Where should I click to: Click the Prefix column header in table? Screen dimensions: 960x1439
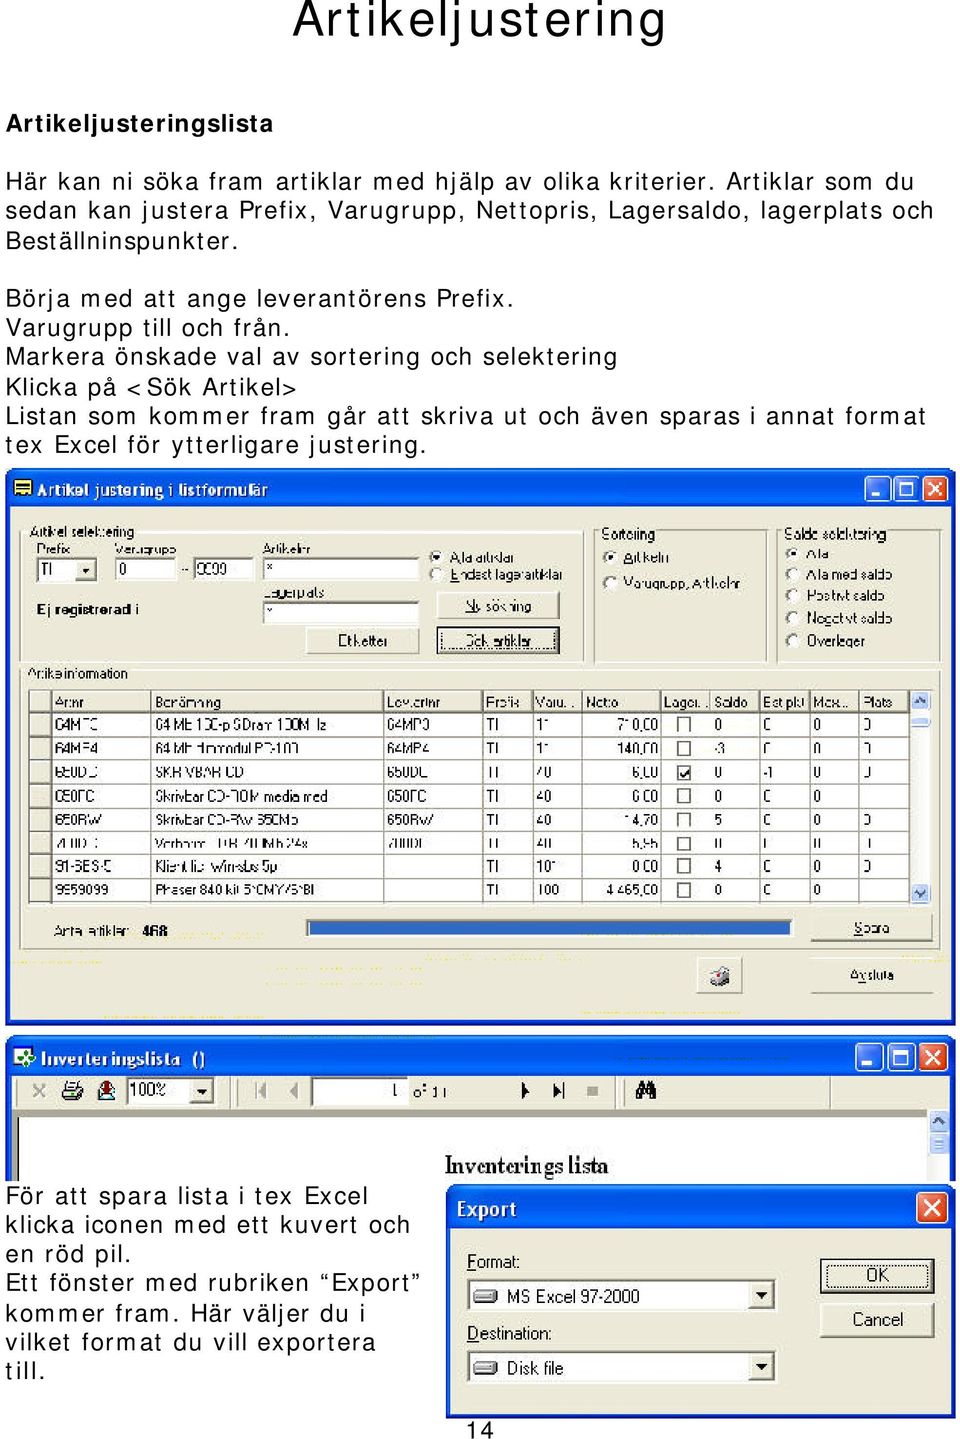[506, 702]
